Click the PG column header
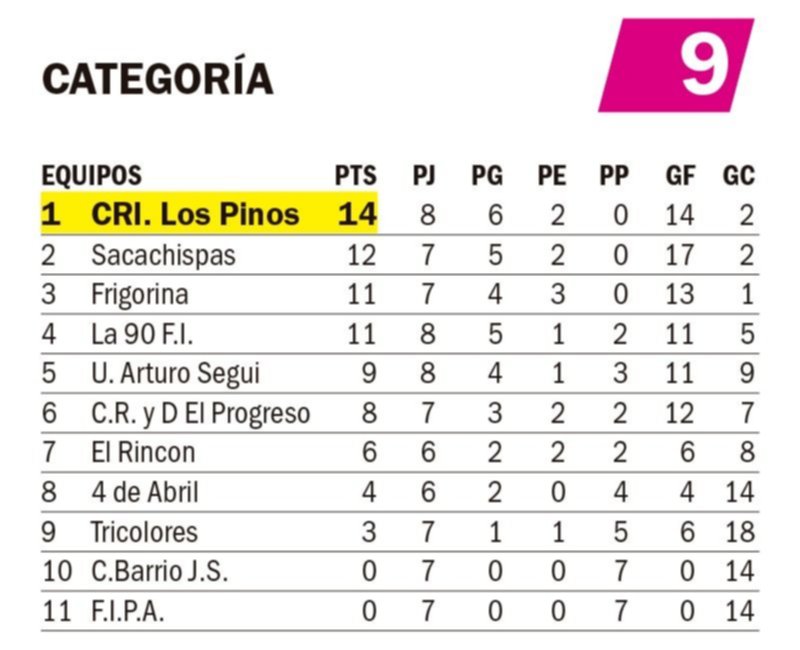 487,176
